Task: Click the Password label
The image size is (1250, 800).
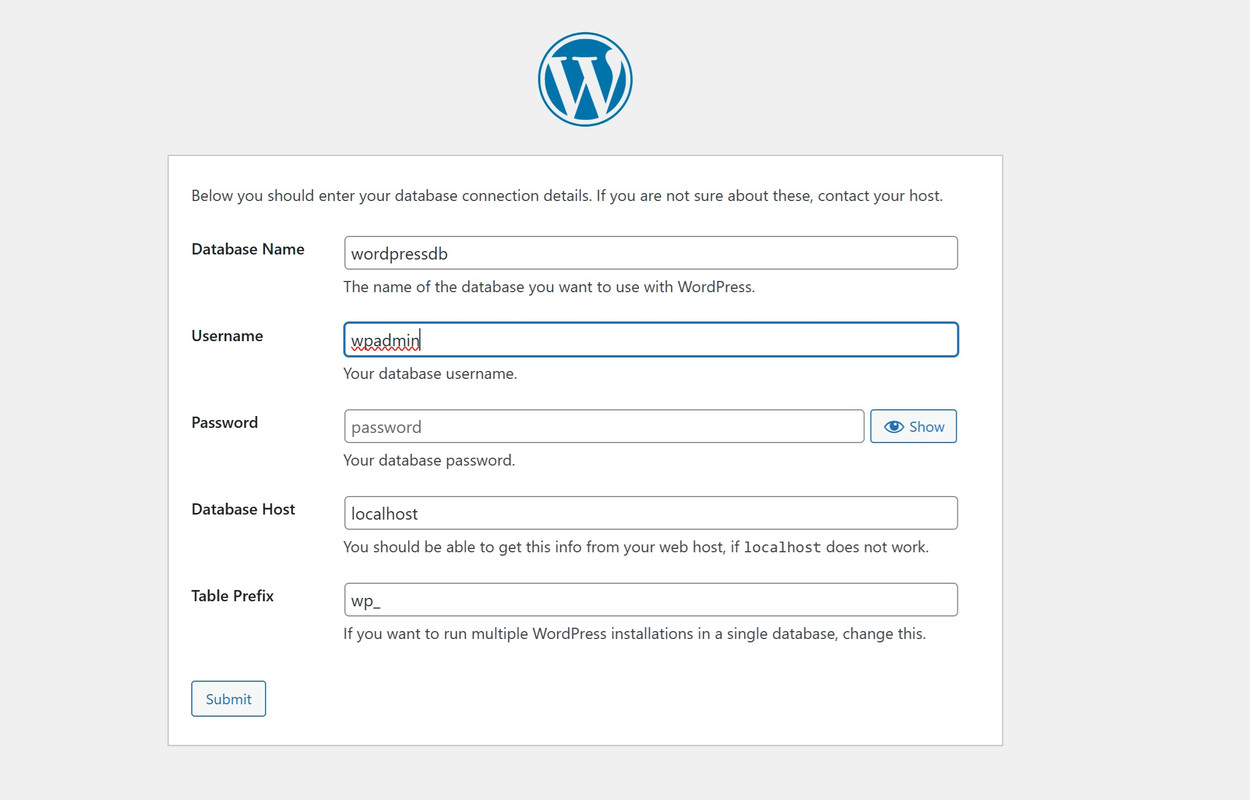Action: click(224, 422)
